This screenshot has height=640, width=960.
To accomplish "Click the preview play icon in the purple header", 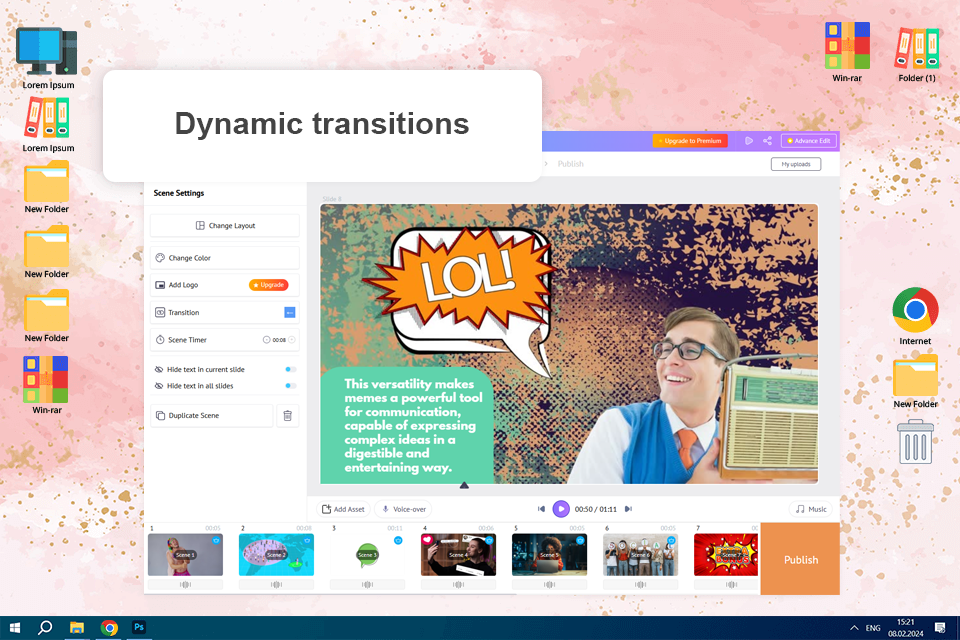I will coord(749,141).
